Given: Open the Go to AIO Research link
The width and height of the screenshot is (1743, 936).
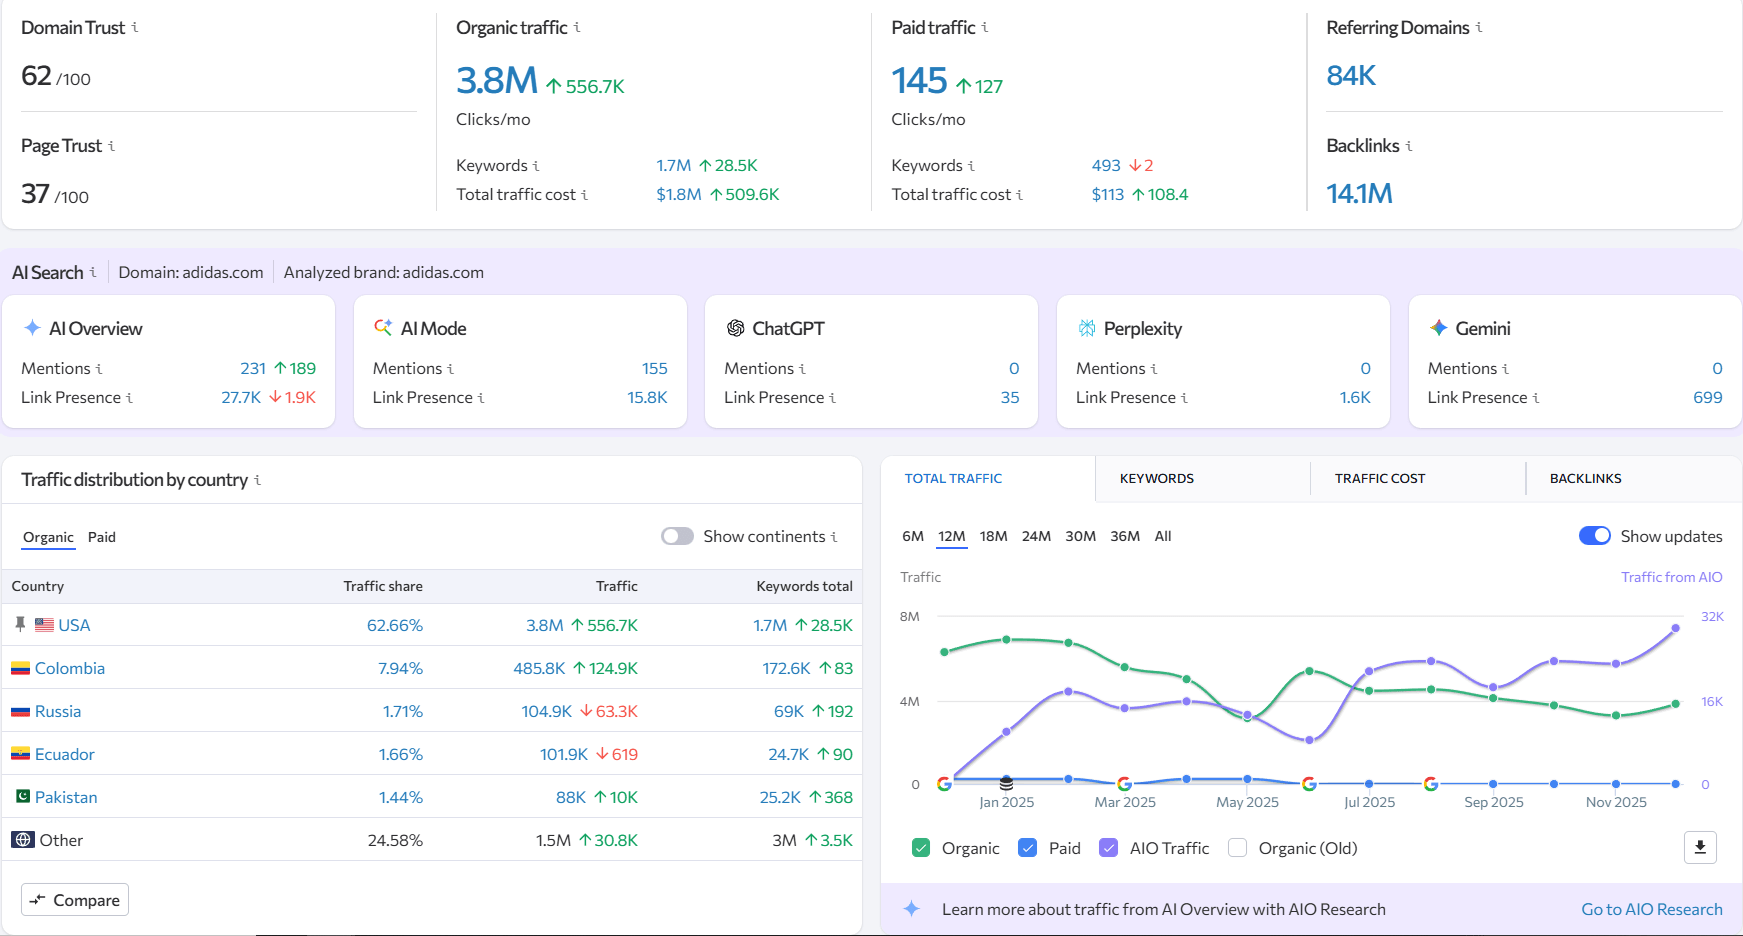Looking at the screenshot, I should [1651, 909].
